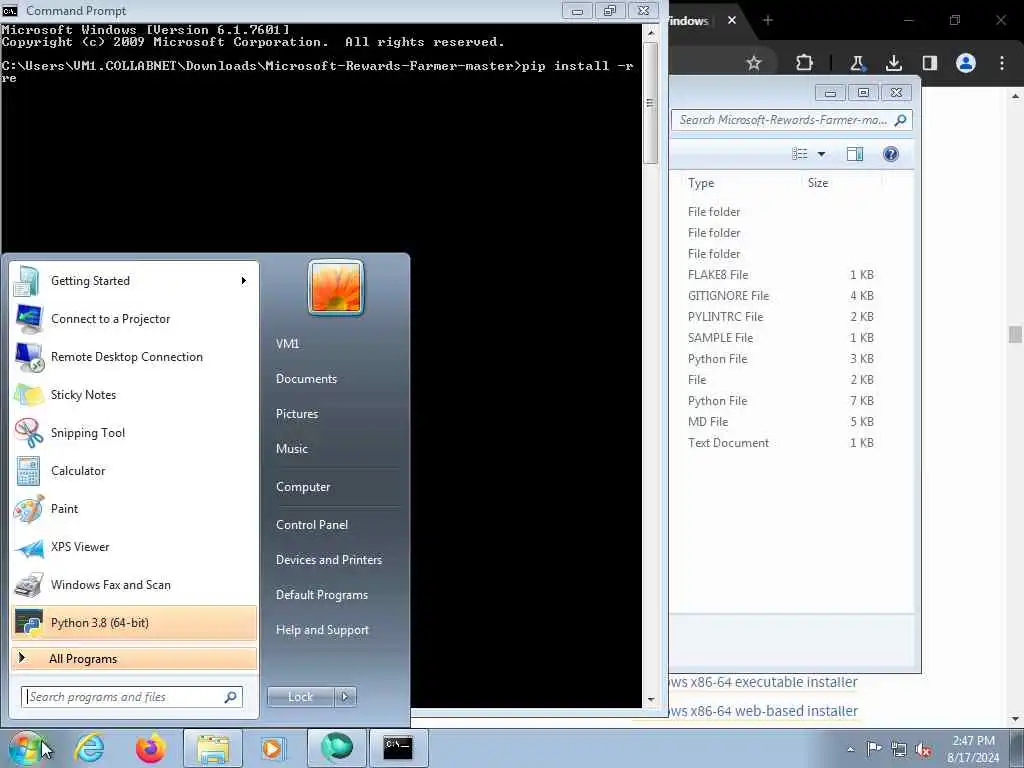Open Chrome downloads icon
The width and height of the screenshot is (1024, 768).
893,63
